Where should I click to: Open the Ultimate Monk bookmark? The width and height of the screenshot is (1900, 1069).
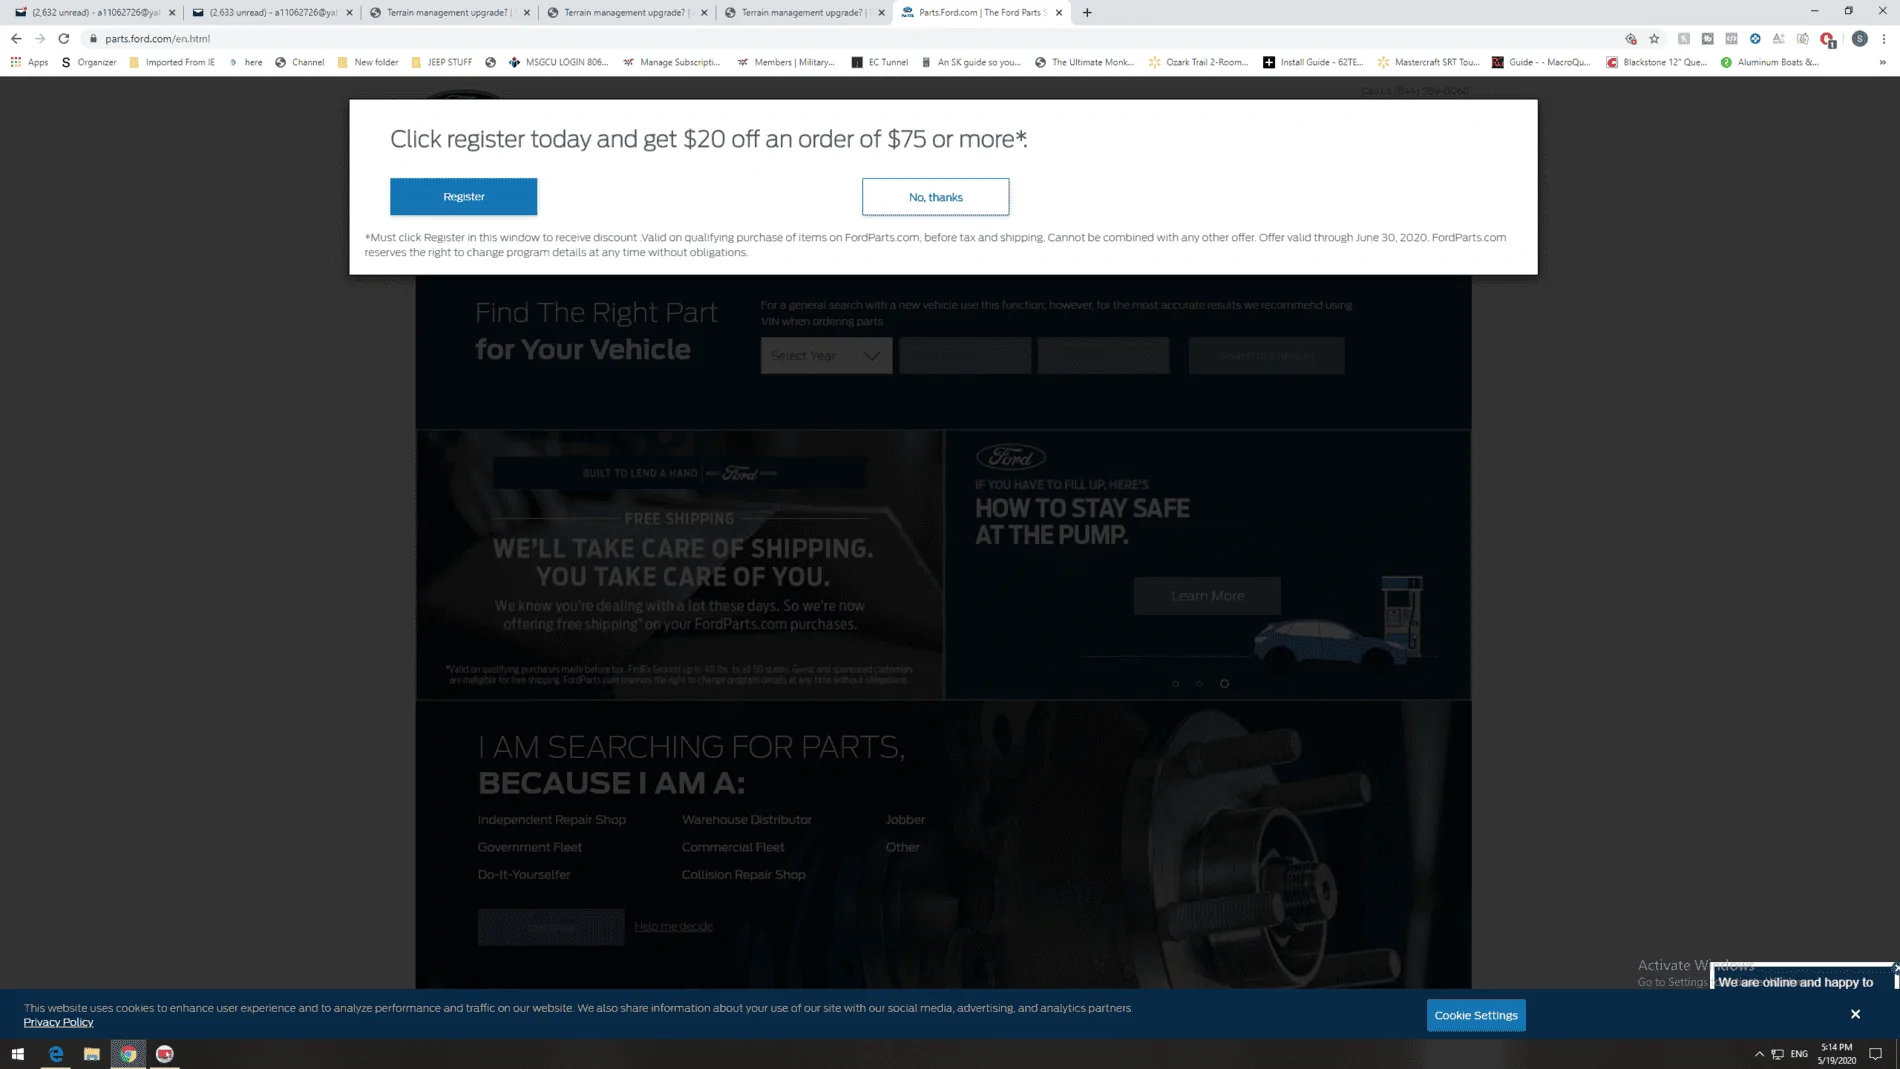(1085, 62)
